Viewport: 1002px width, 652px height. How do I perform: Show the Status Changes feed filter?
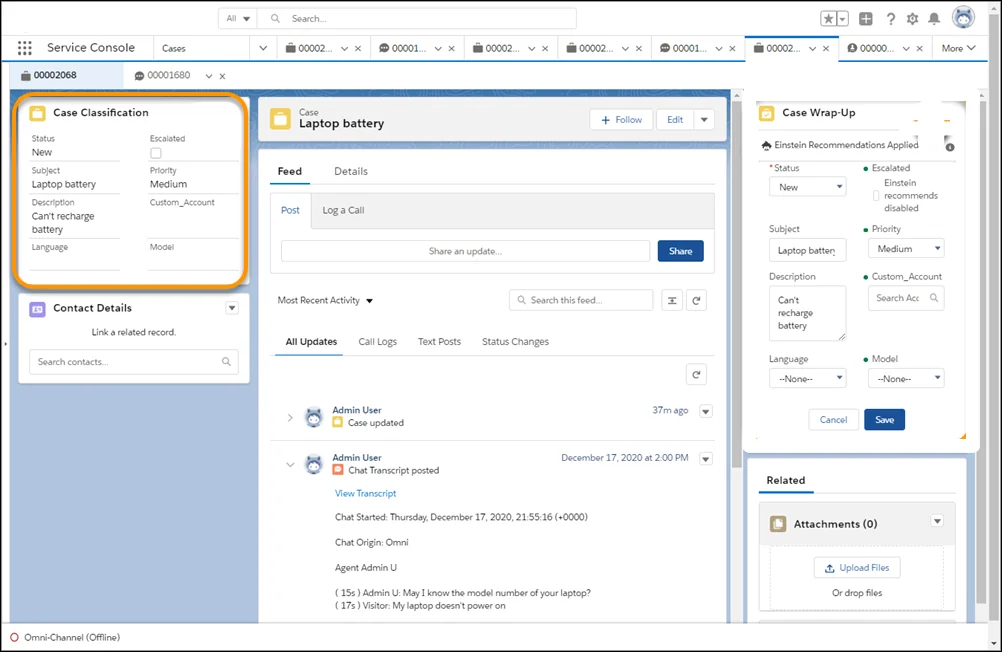click(x=515, y=342)
